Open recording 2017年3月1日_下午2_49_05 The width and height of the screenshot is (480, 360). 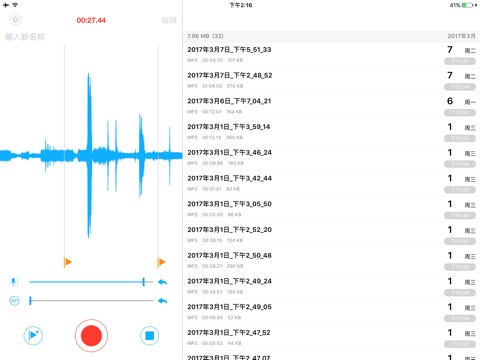coord(332,312)
